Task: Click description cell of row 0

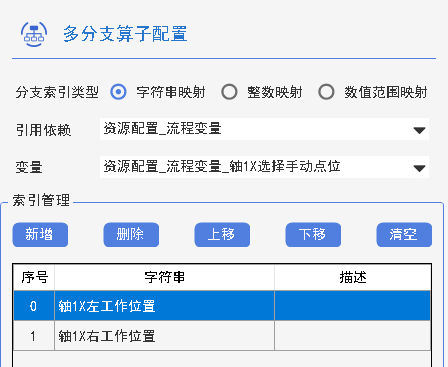Action: [x=353, y=306]
